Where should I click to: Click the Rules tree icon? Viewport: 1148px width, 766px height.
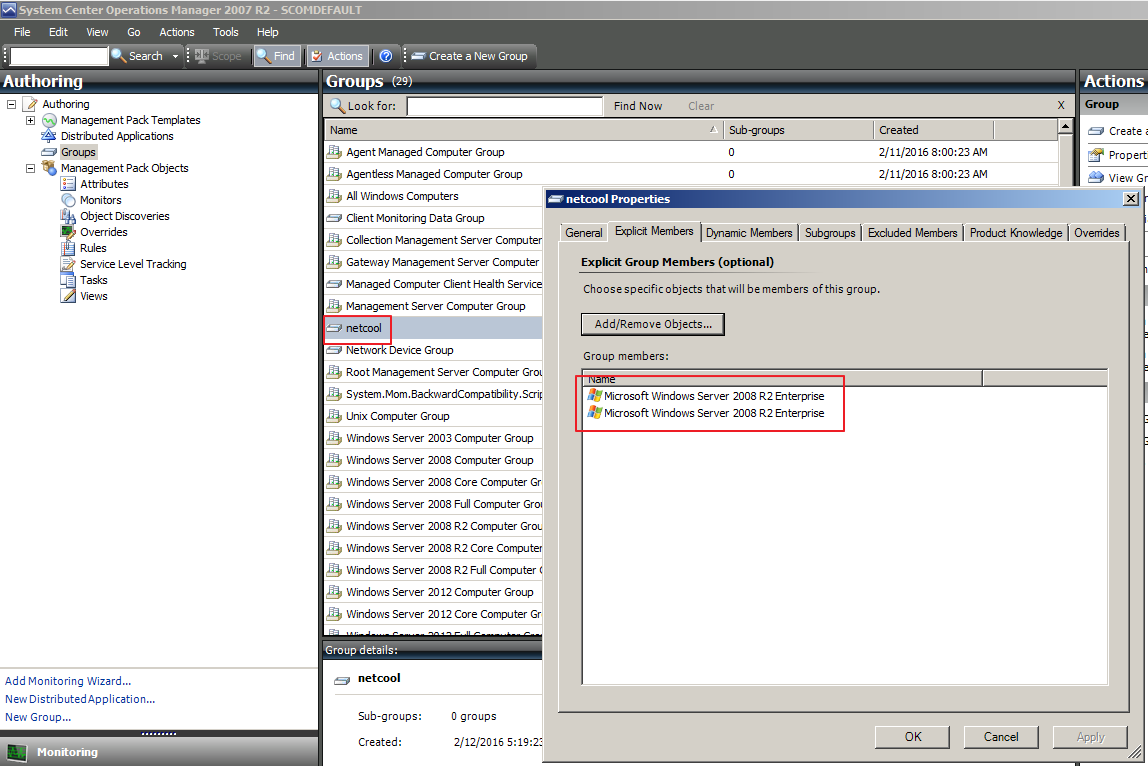pyautogui.click(x=68, y=248)
